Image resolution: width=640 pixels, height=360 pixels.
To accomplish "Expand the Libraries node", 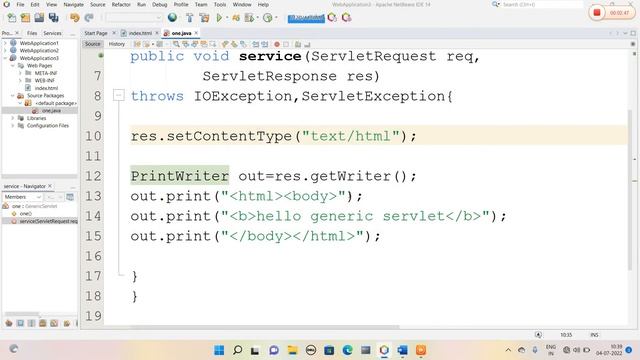I will (x=13, y=118).
